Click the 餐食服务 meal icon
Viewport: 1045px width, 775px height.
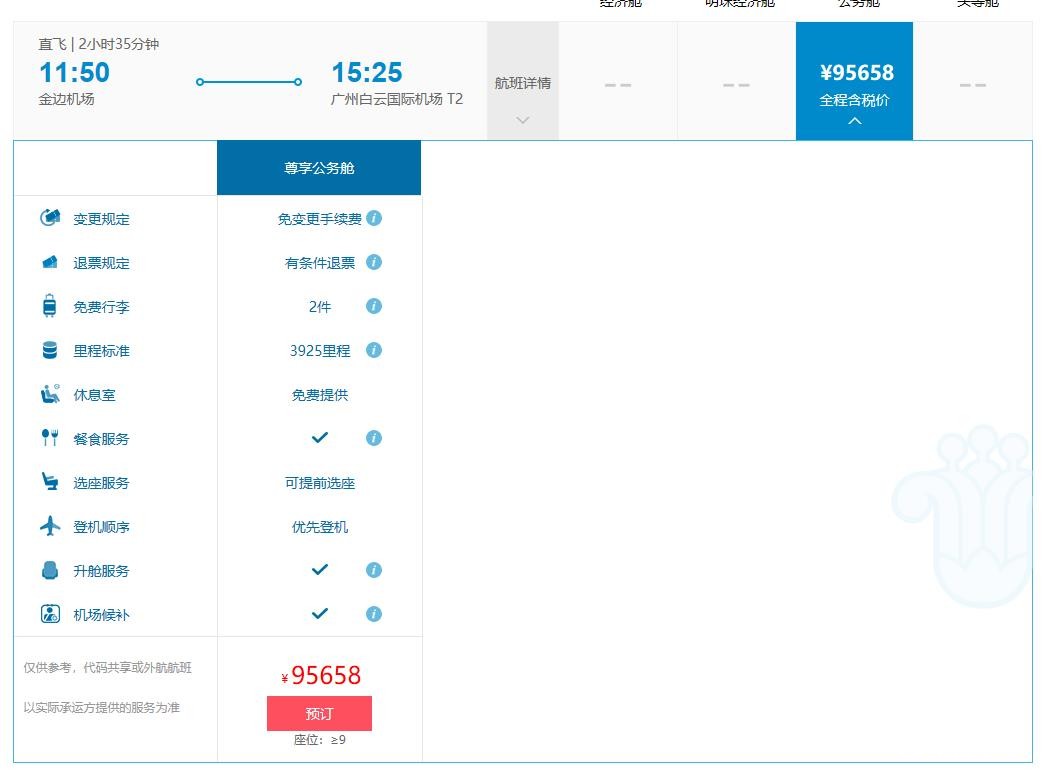coord(50,438)
